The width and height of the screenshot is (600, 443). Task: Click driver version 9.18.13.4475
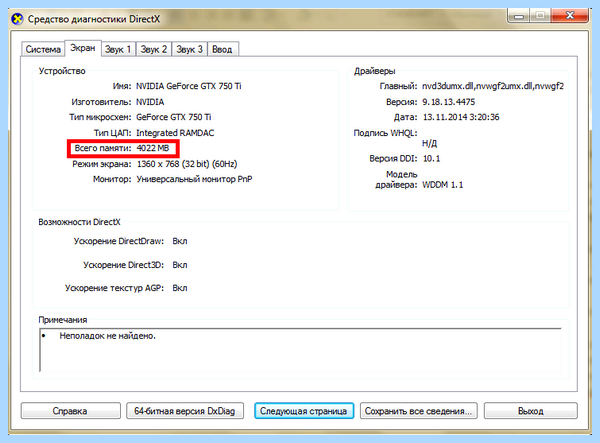[448, 102]
